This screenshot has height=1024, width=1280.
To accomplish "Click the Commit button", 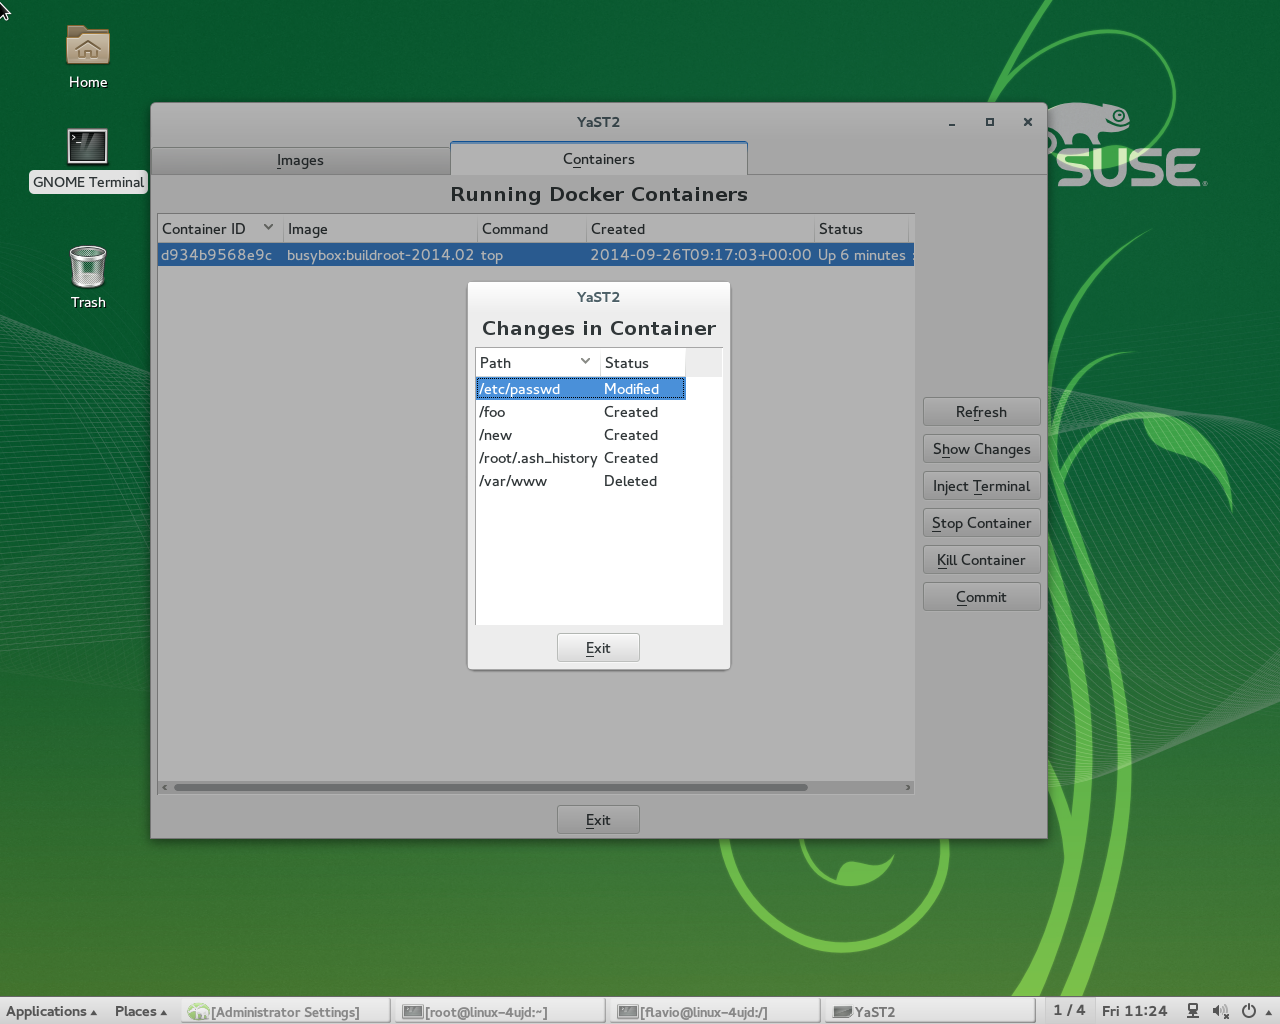I will [x=981, y=597].
